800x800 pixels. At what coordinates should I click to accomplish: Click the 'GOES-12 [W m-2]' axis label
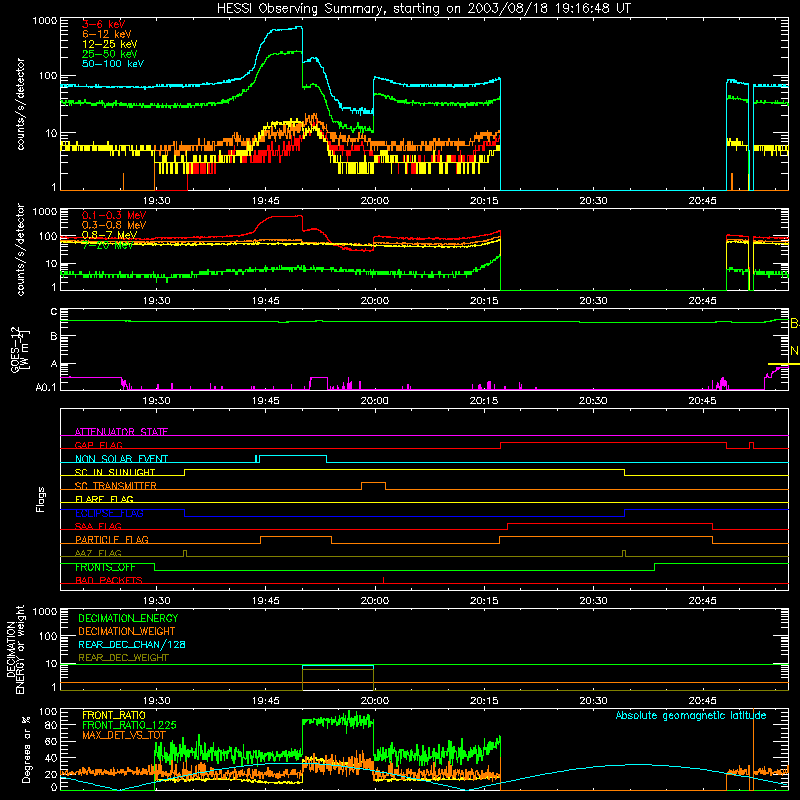click(x=20, y=349)
